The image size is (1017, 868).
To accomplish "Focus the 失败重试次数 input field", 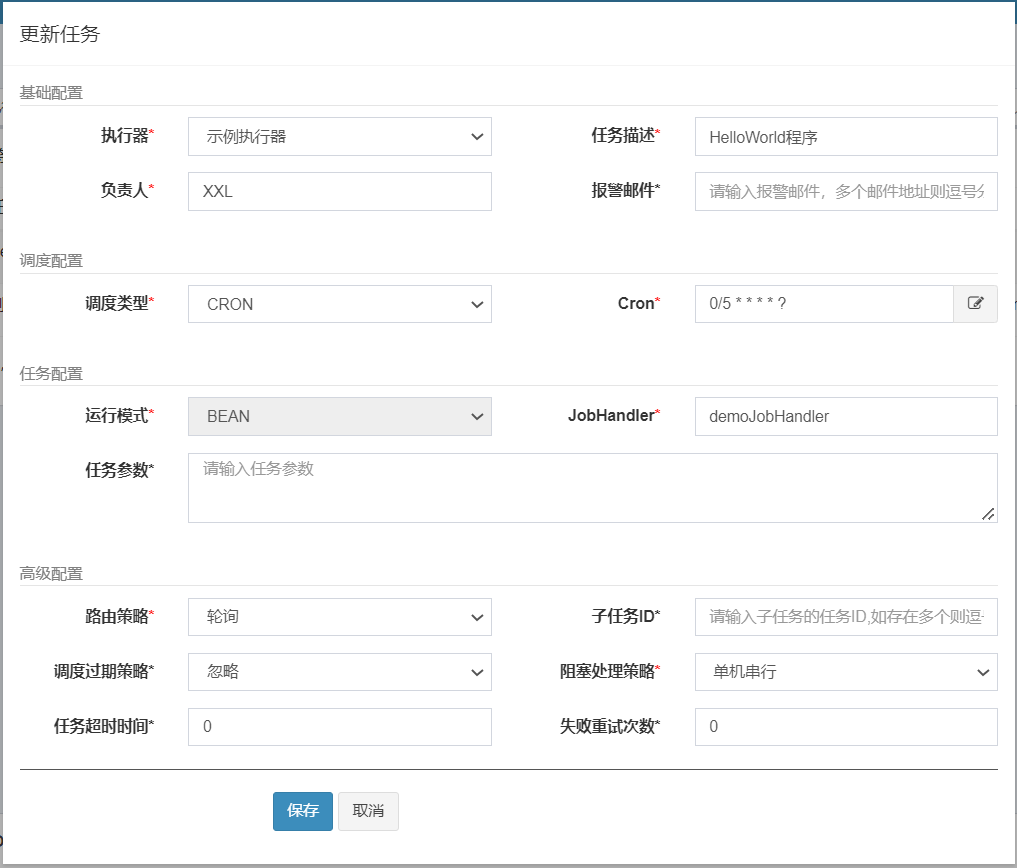I will pyautogui.click(x=846, y=727).
